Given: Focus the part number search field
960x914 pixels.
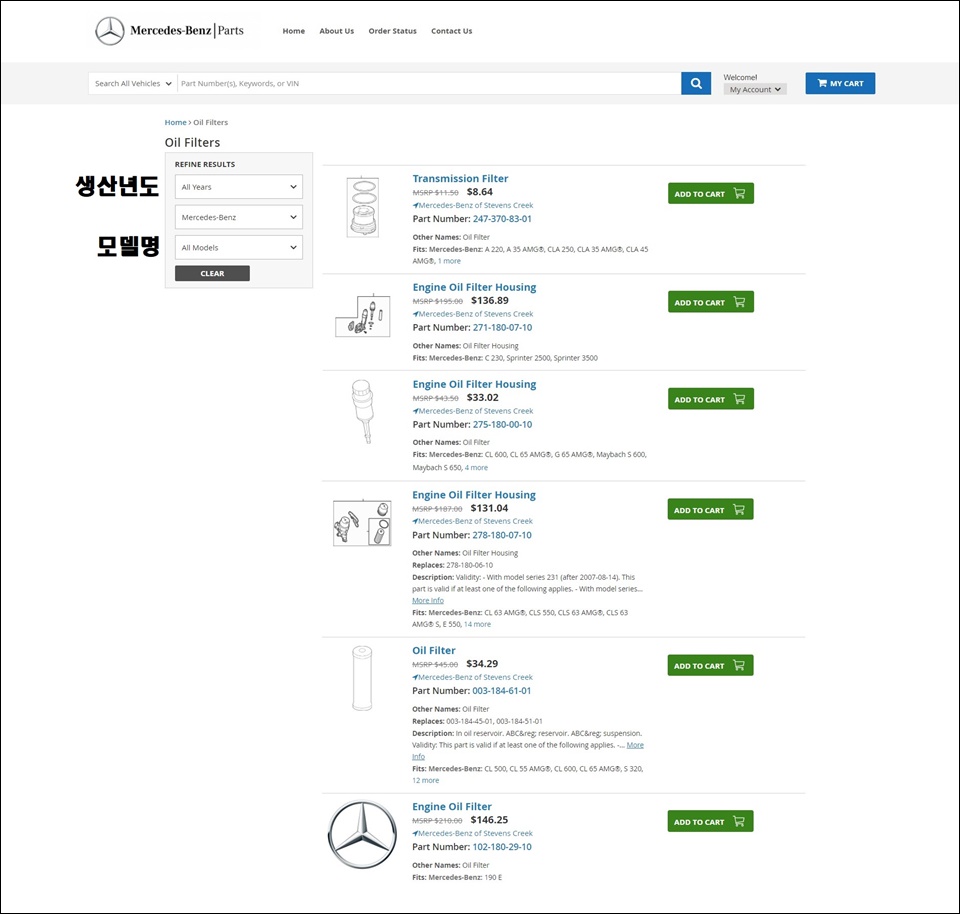Looking at the screenshot, I should point(429,83).
